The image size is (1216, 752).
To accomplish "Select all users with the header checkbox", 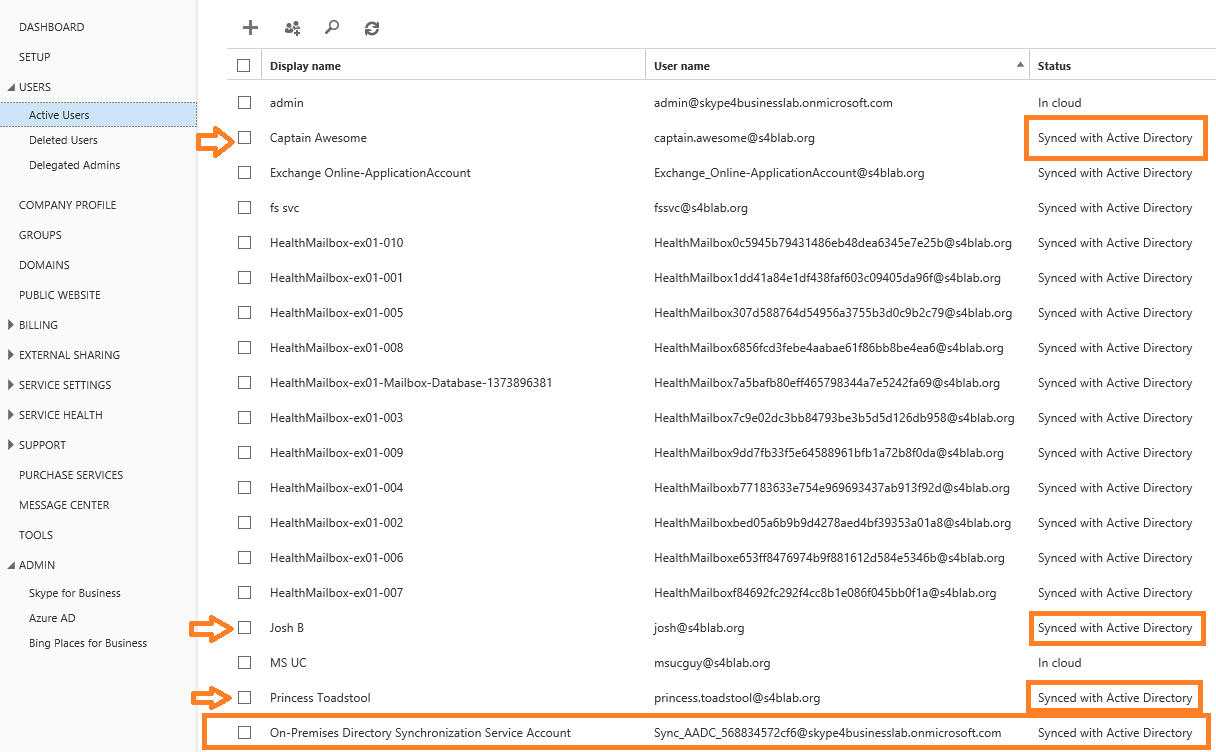I will [x=244, y=64].
